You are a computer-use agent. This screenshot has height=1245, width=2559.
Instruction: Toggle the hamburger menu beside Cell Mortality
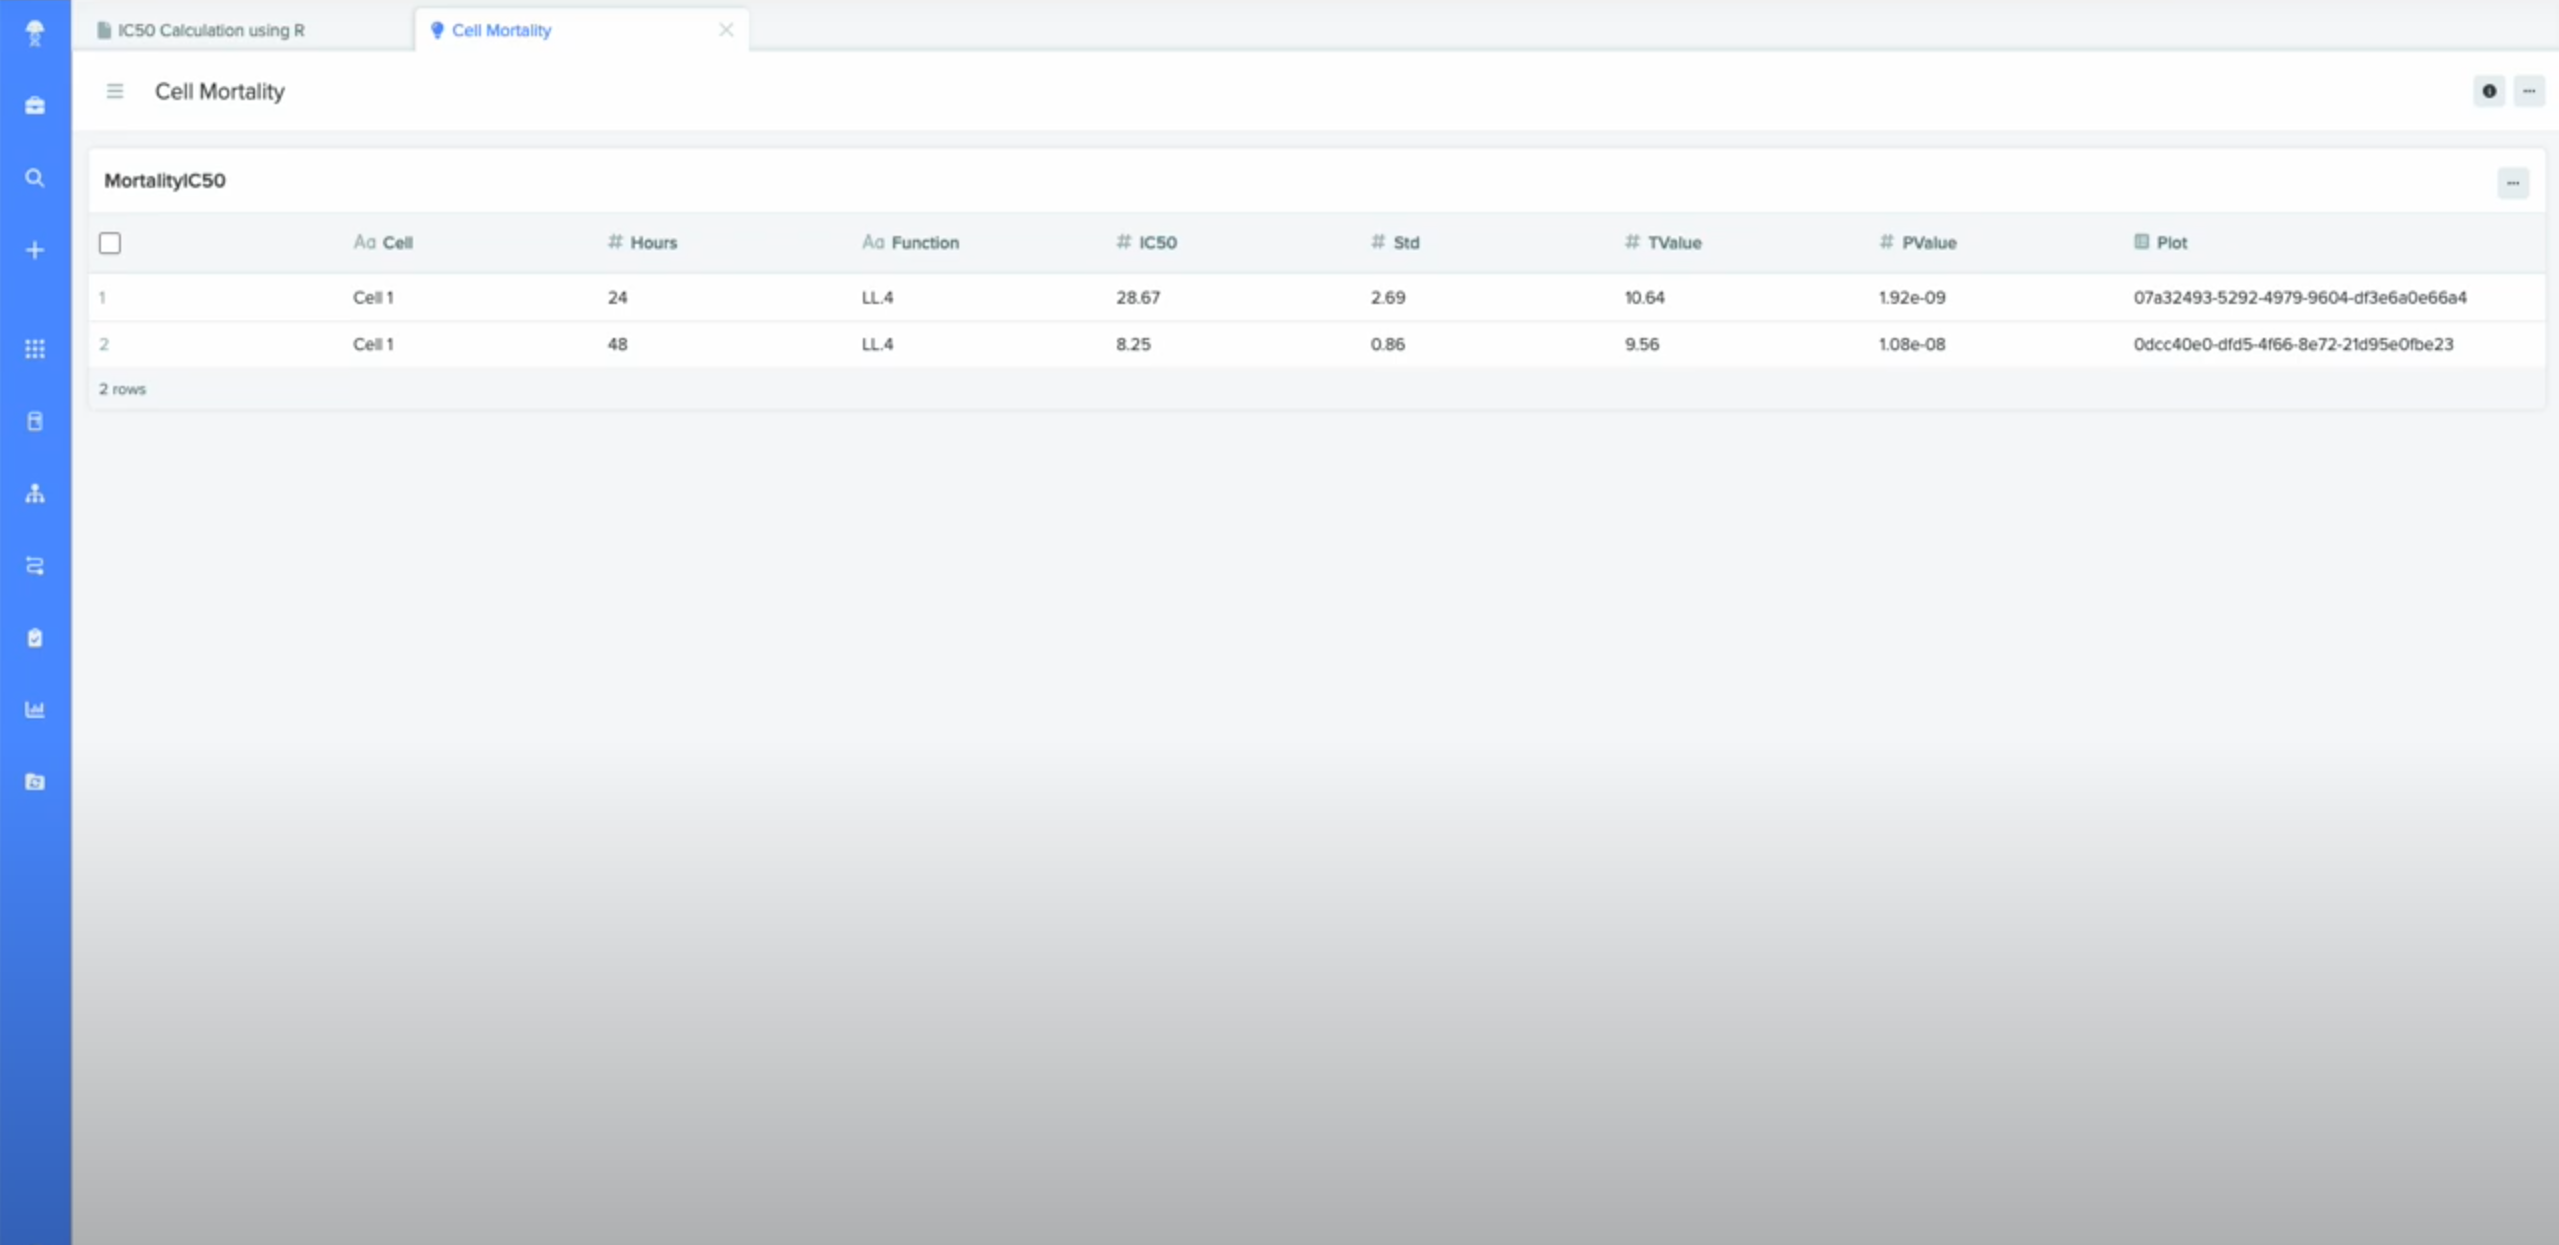(115, 91)
